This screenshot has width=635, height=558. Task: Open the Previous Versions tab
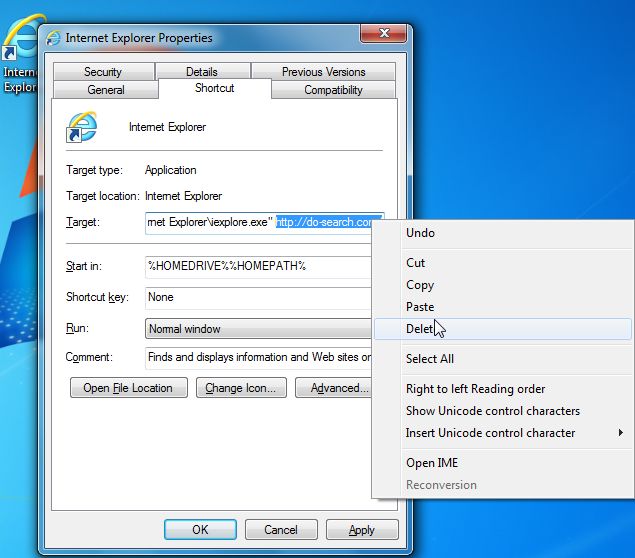tap(323, 72)
